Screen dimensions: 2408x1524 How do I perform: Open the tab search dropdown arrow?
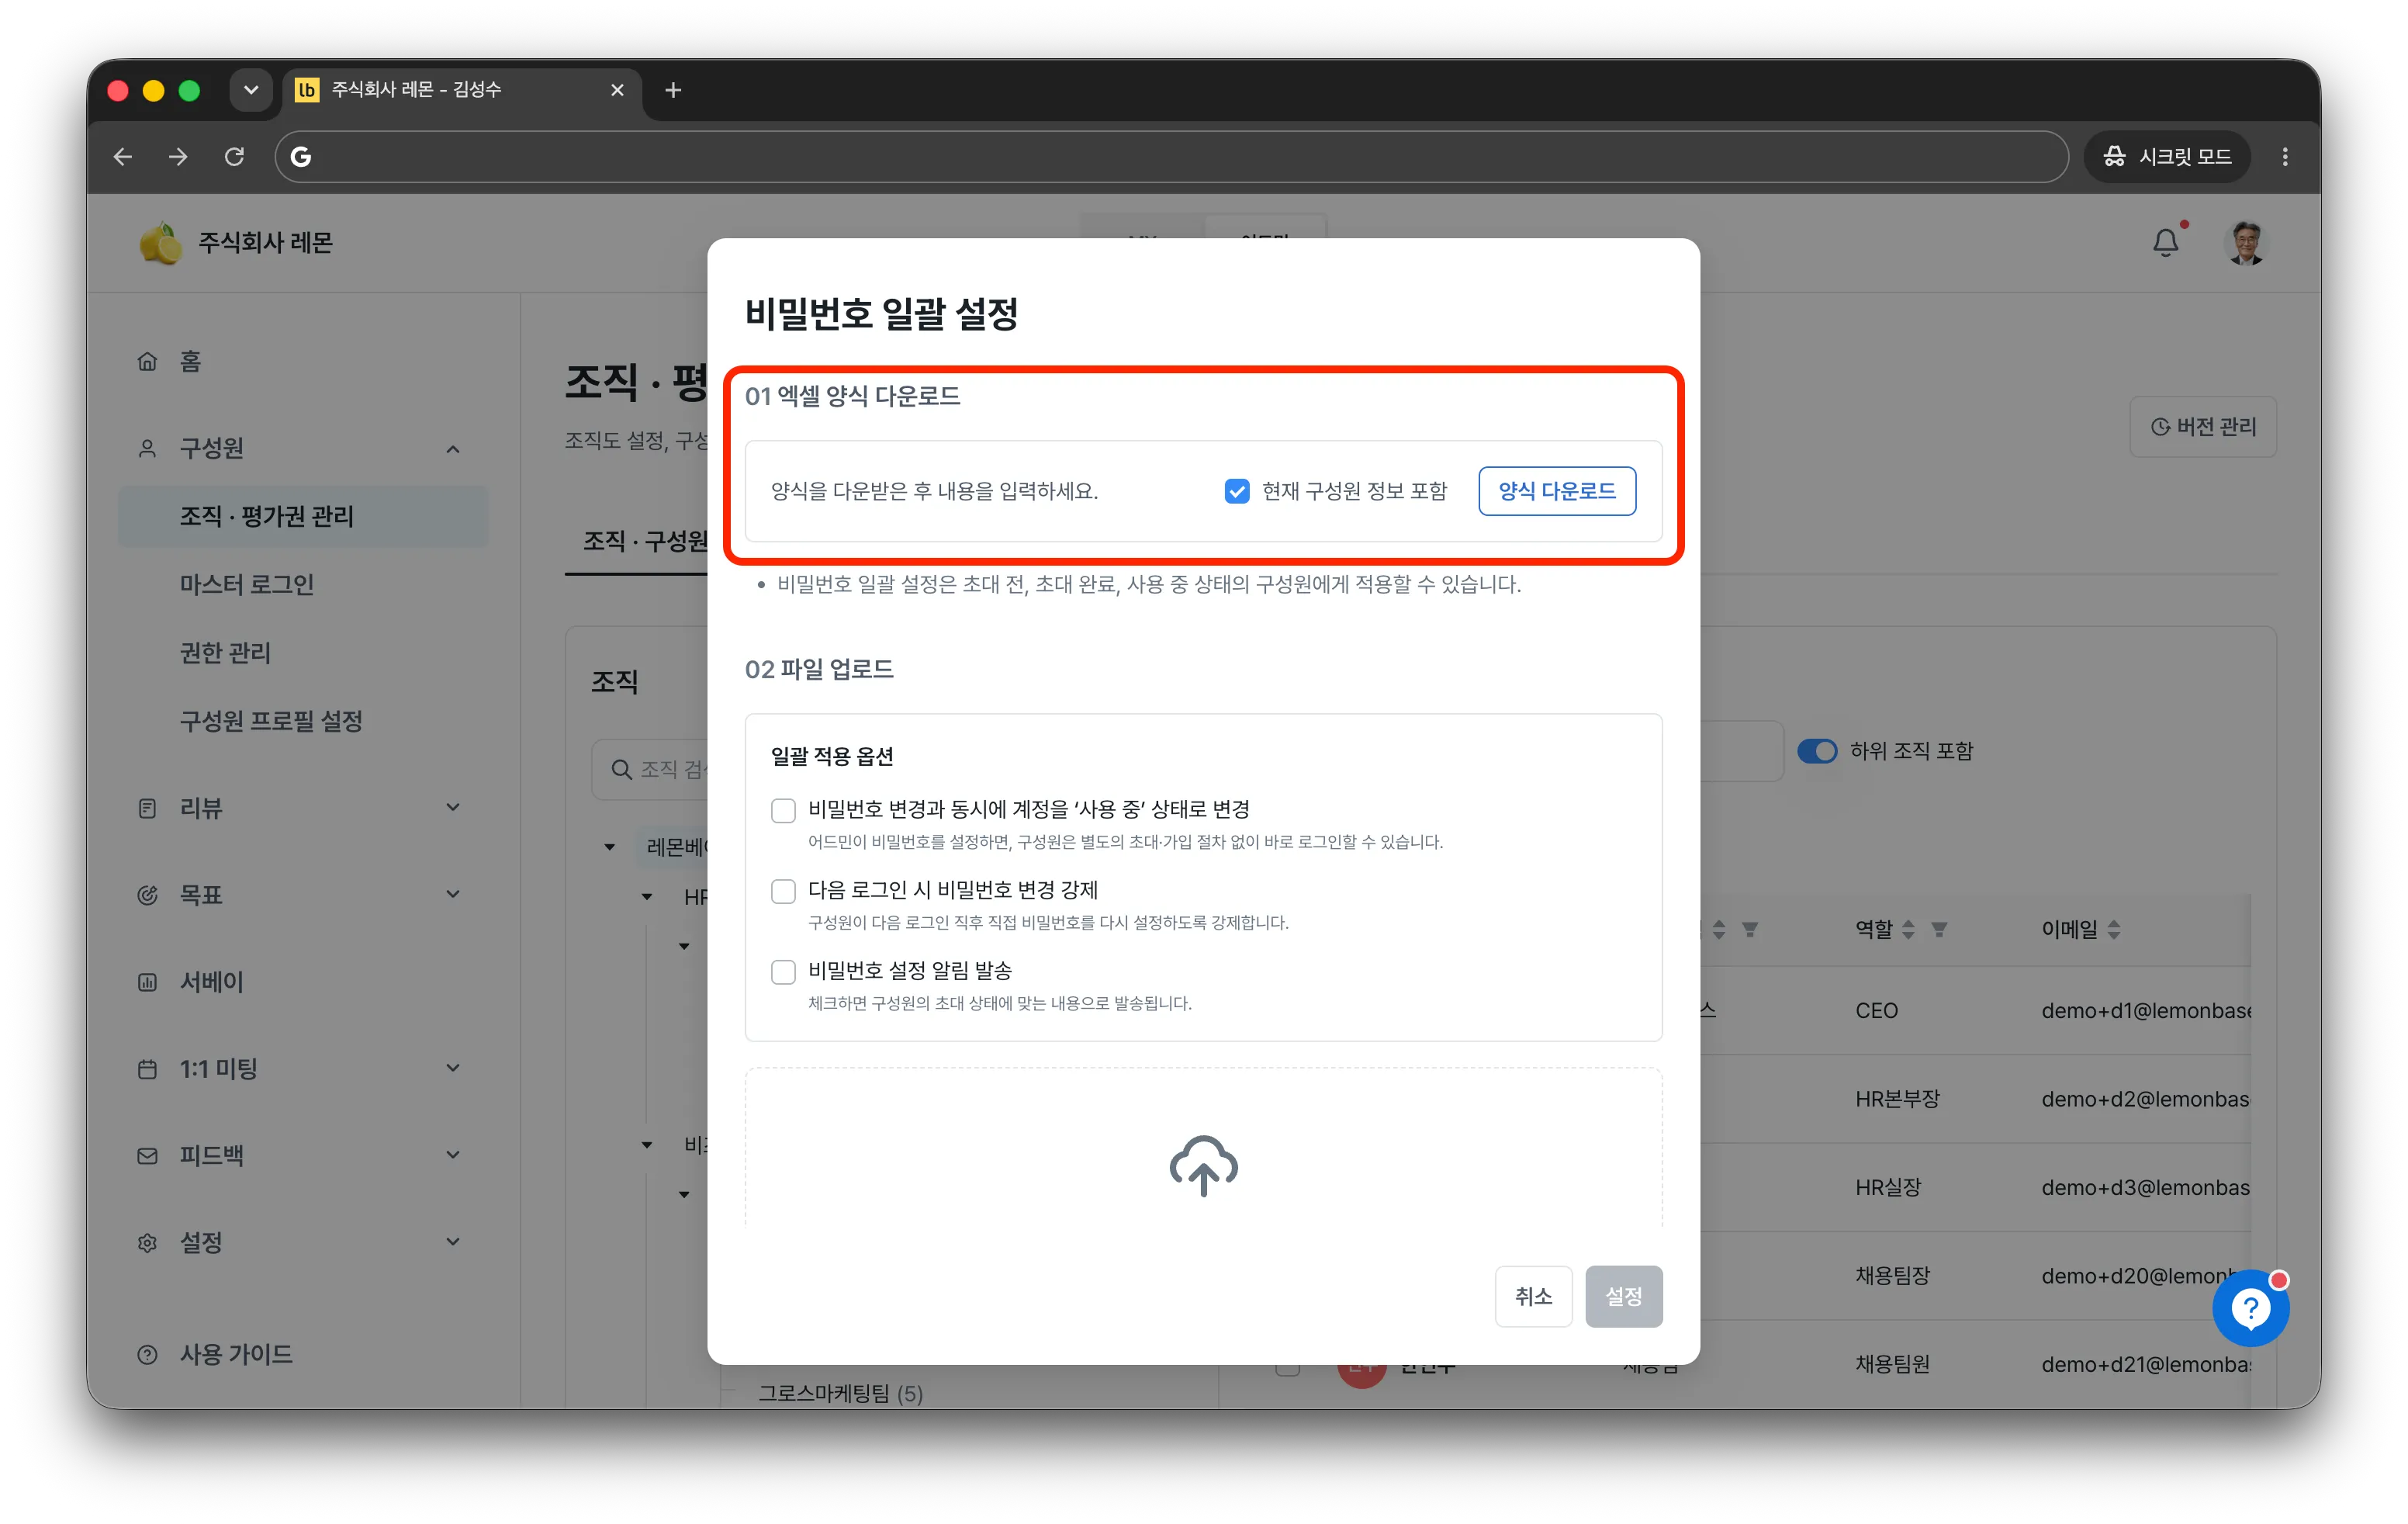point(251,90)
